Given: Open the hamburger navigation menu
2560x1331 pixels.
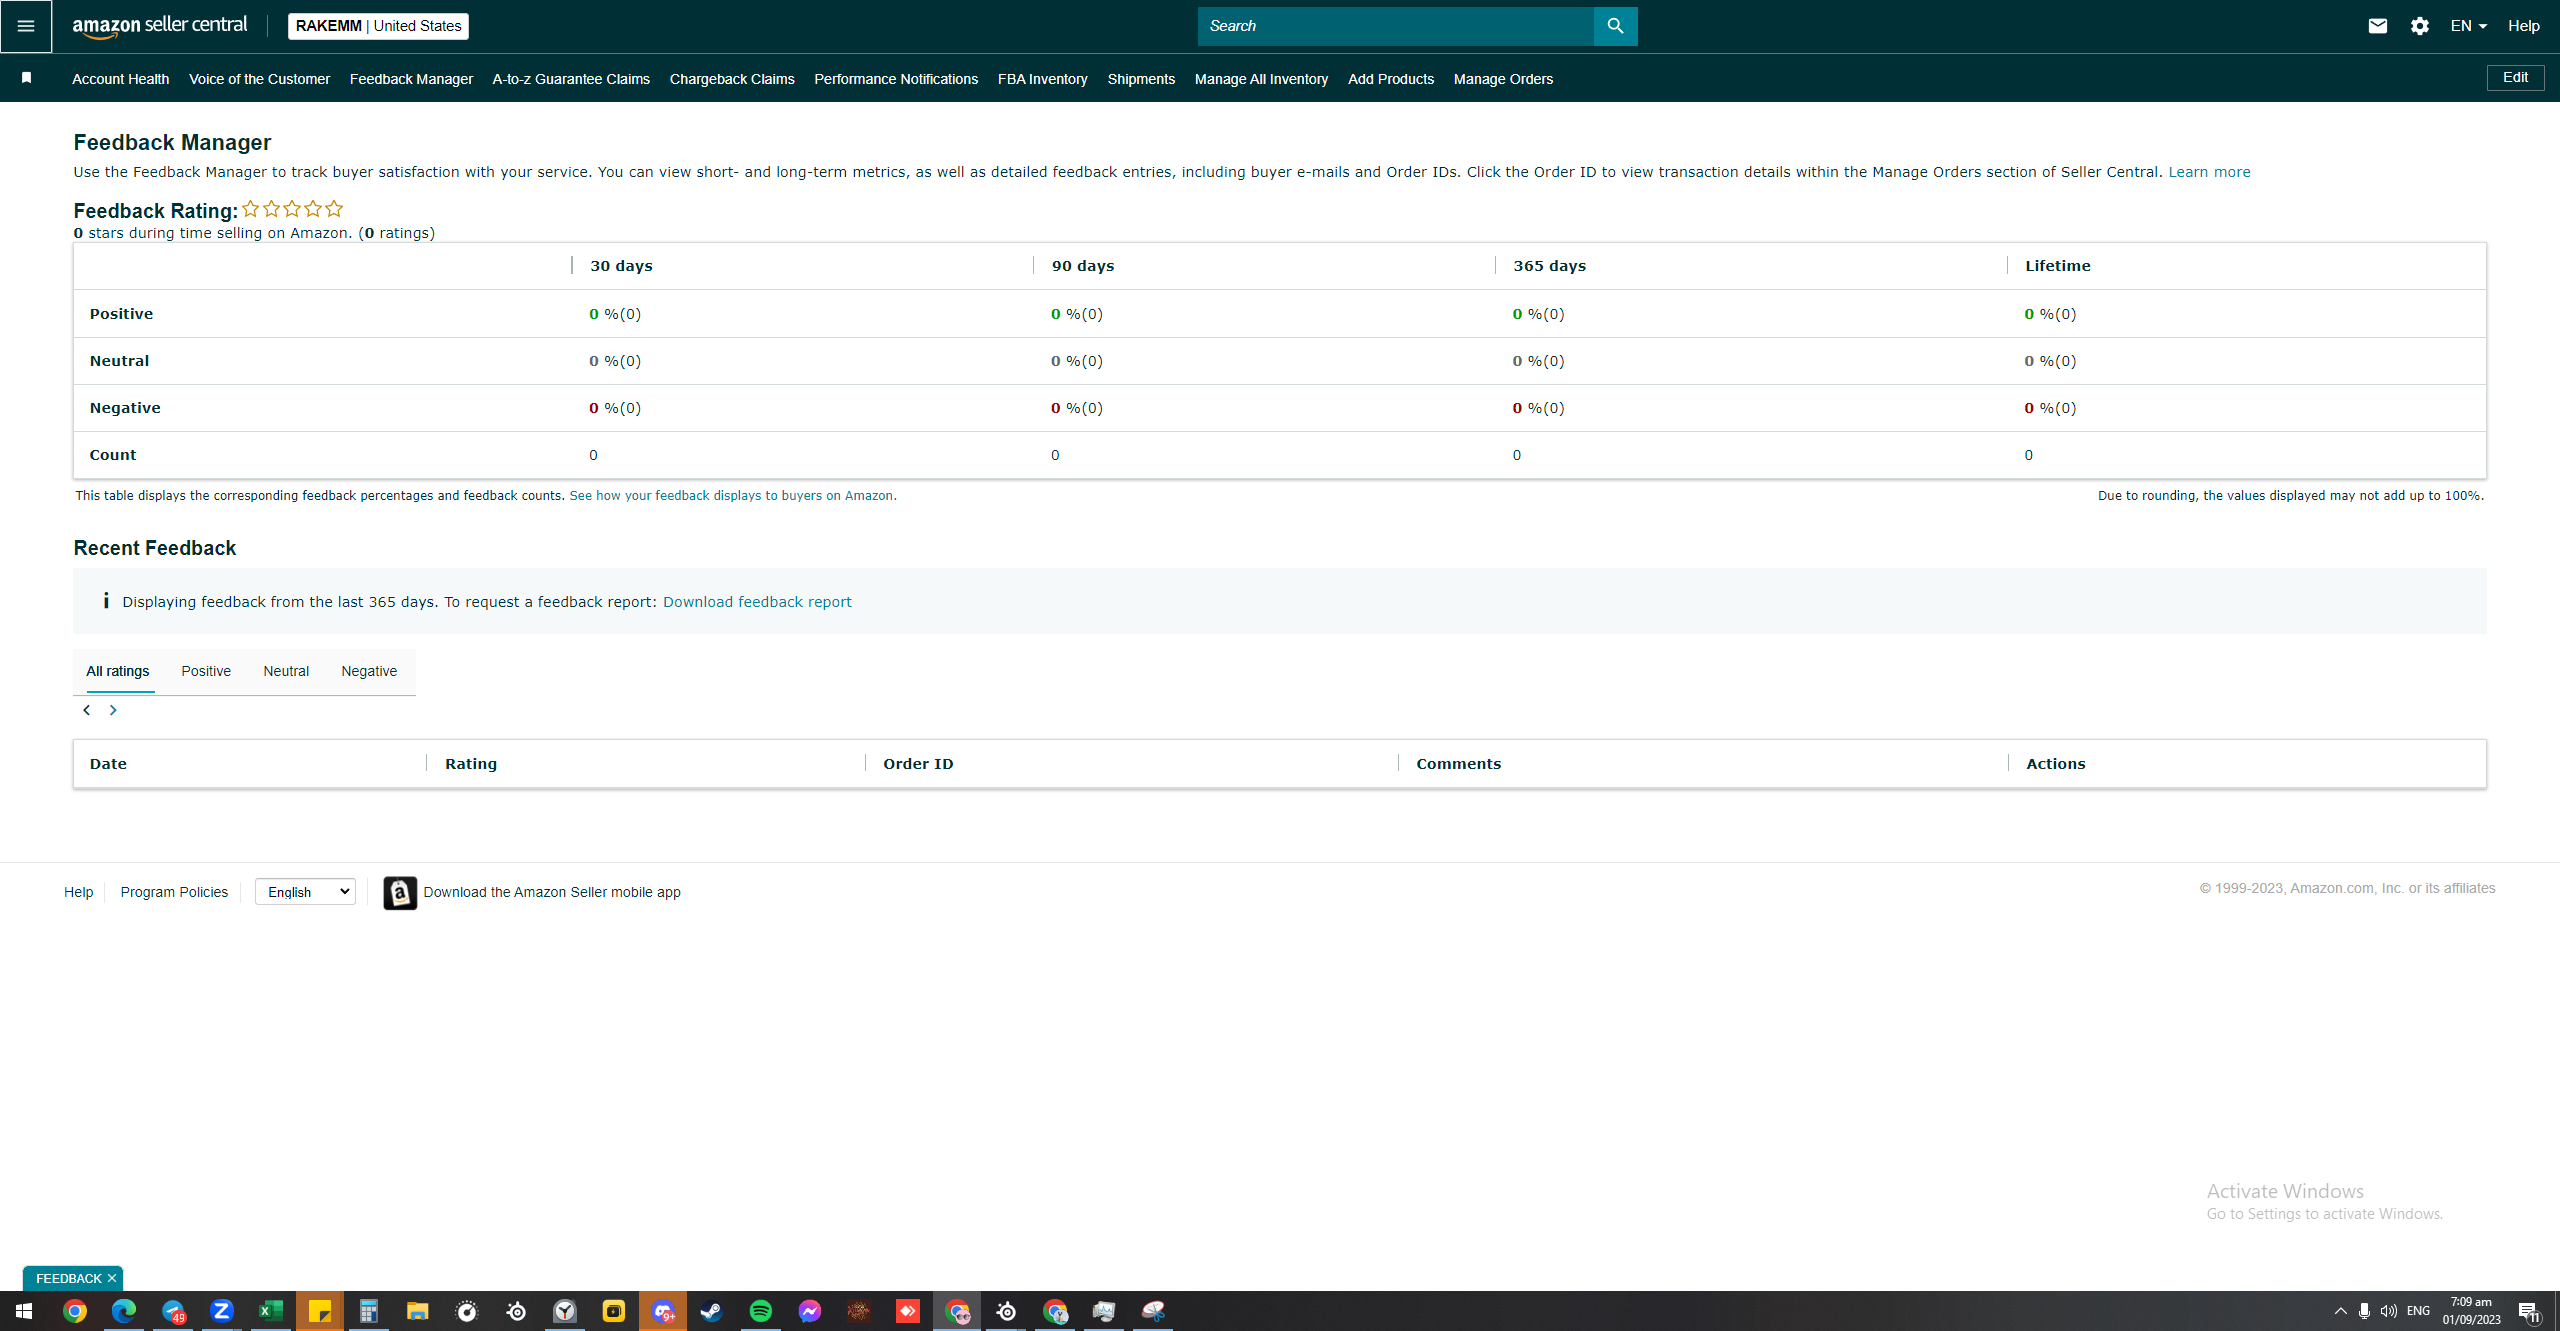Looking at the screenshot, I should point(26,26).
